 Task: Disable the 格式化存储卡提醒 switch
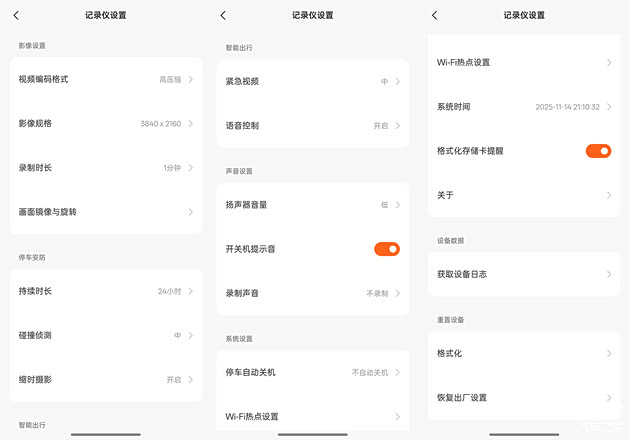598,151
